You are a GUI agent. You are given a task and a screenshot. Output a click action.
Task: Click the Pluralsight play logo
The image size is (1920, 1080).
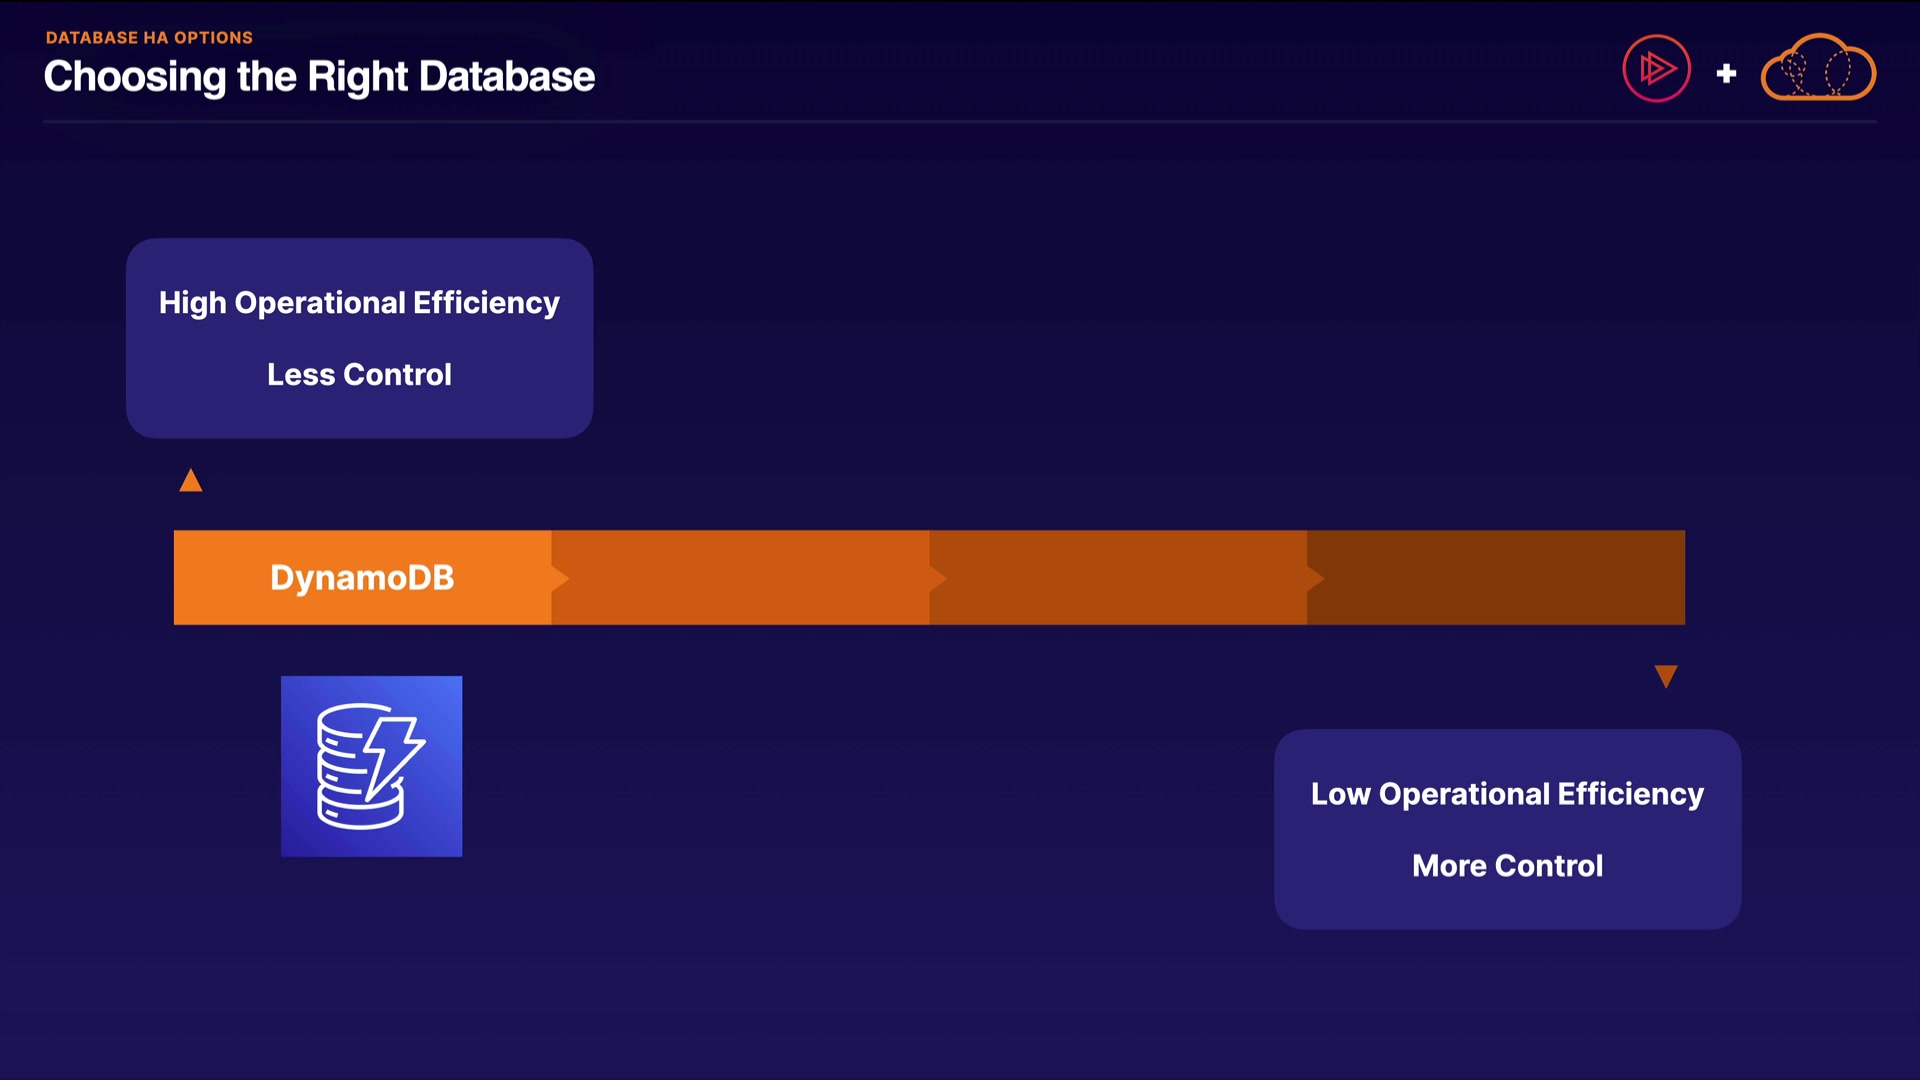1656,69
